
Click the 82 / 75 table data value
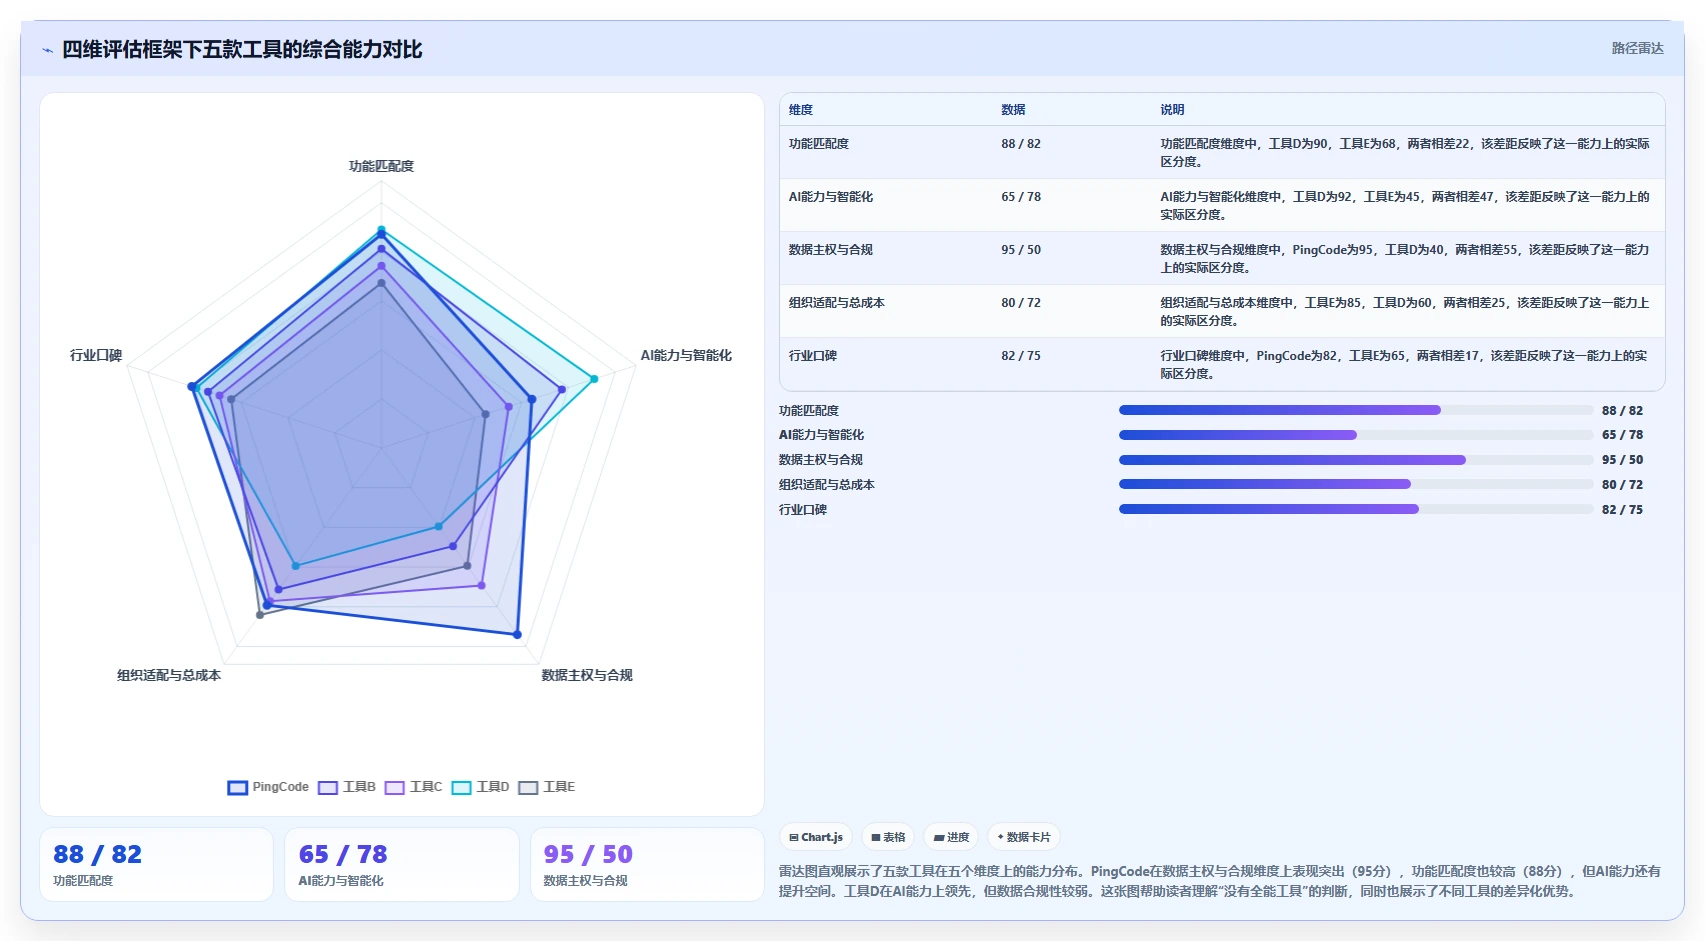tap(1021, 356)
